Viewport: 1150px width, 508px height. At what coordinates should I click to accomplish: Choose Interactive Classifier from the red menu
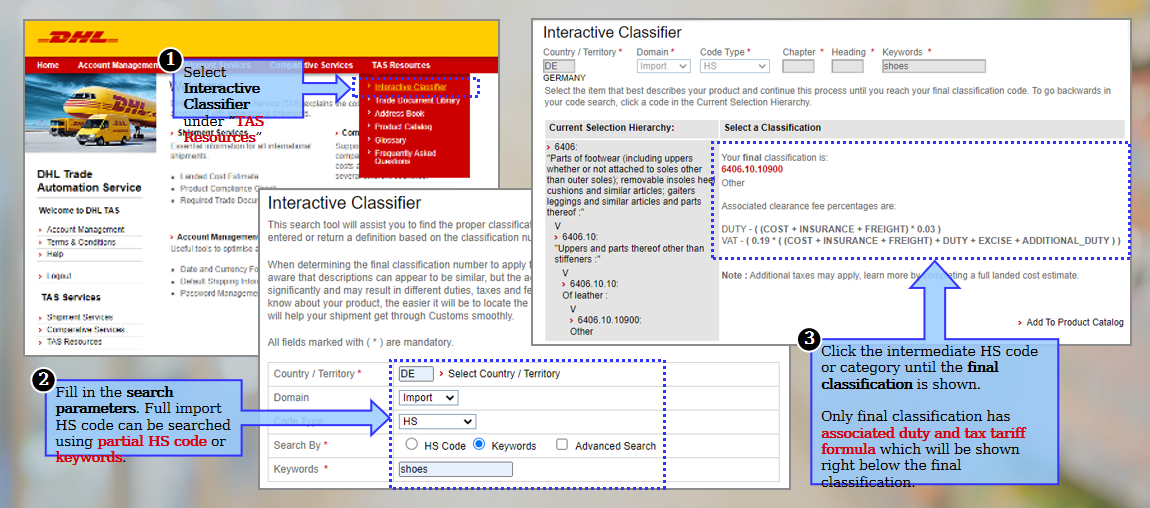pyautogui.click(x=410, y=87)
